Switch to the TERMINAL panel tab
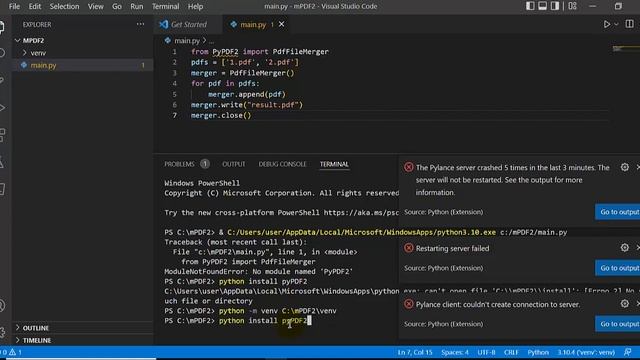640x360 pixels. [x=334, y=164]
